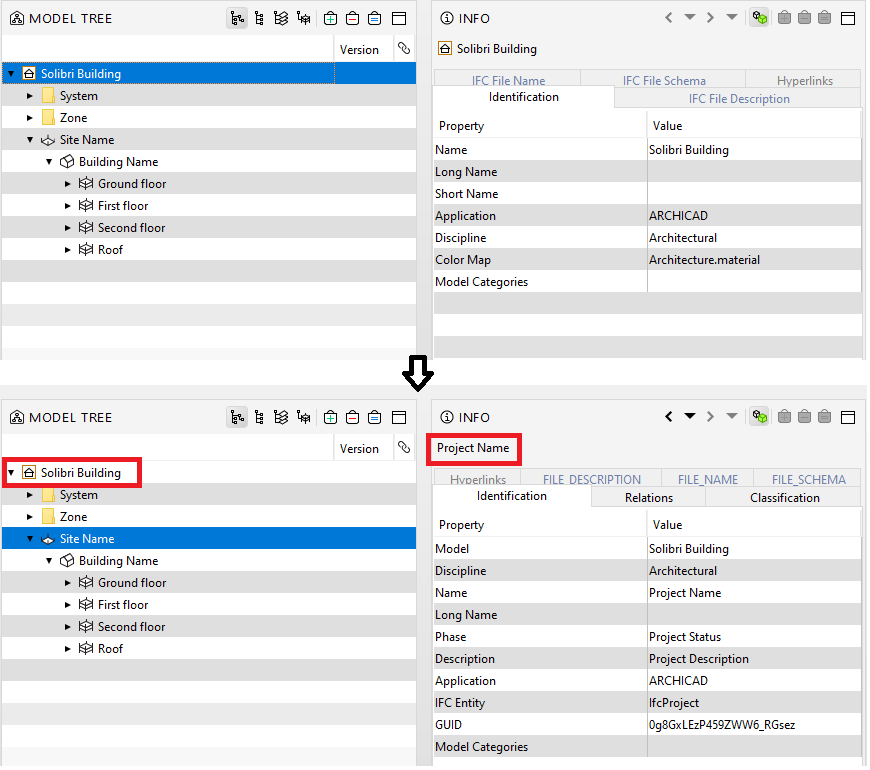Select Second floor row in upper Model Tree
870x770 pixels.
pyautogui.click(x=209, y=228)
